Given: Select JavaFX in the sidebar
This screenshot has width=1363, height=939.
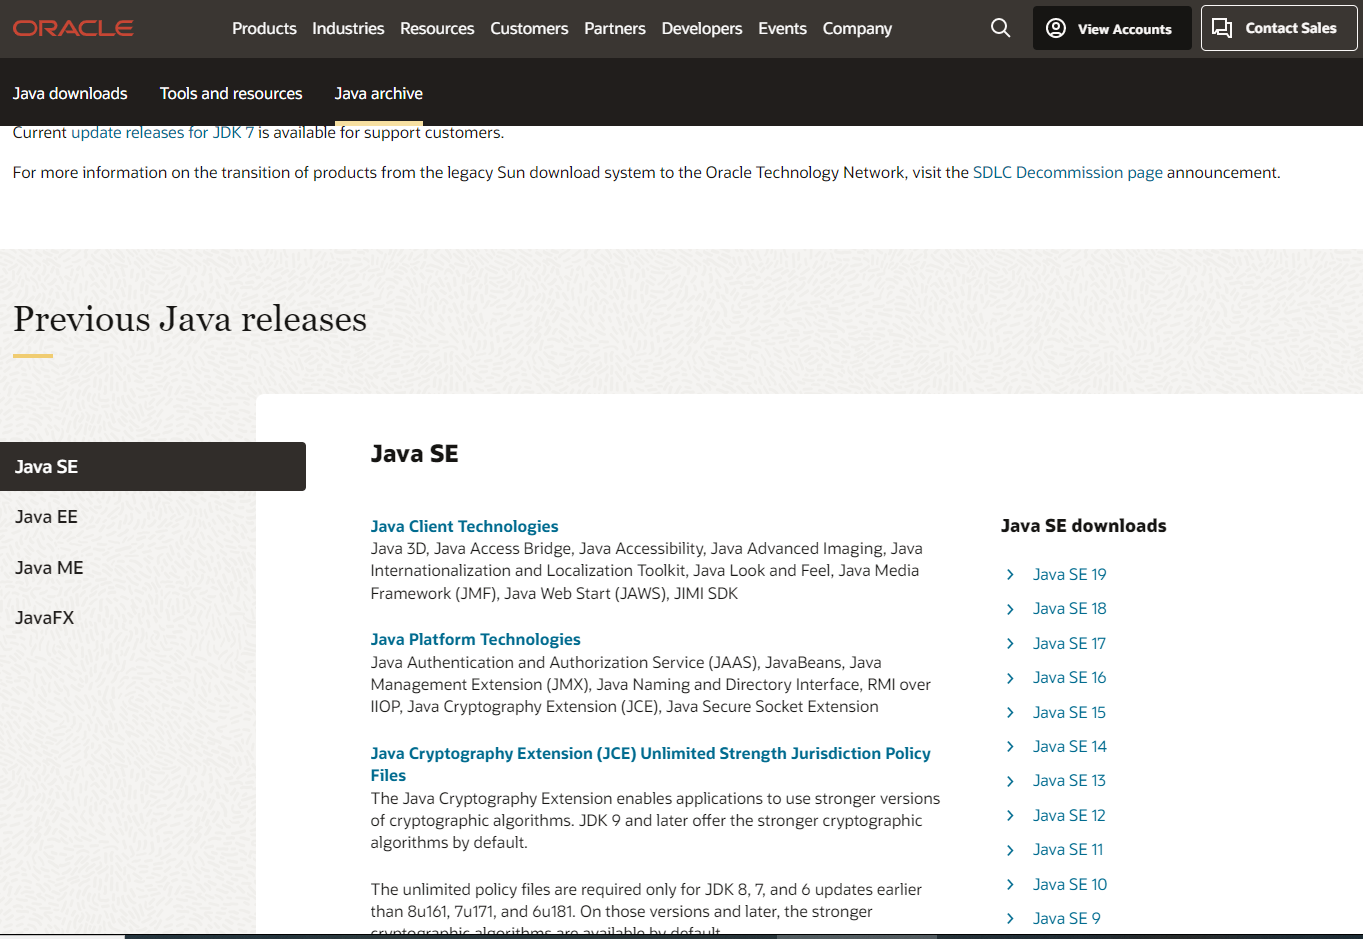Looking at the screenshot, I should coord(45,618).
